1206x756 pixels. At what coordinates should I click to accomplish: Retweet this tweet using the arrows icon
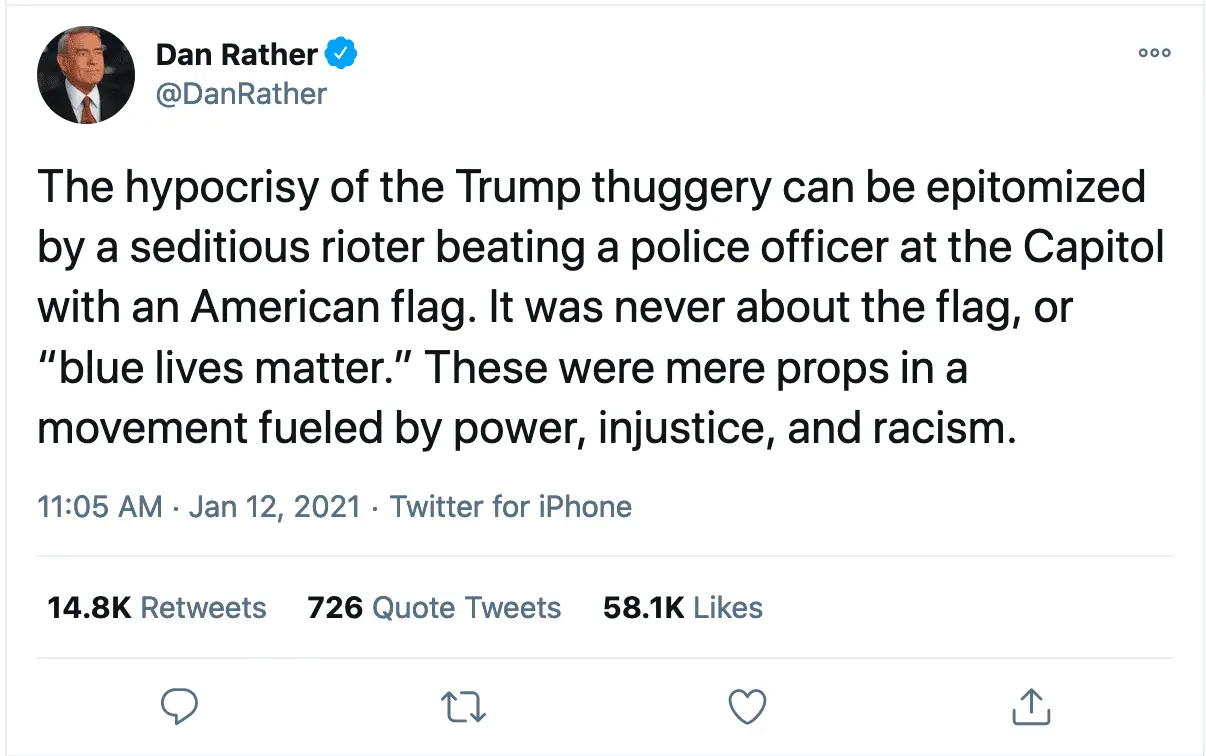coord(463,706)
